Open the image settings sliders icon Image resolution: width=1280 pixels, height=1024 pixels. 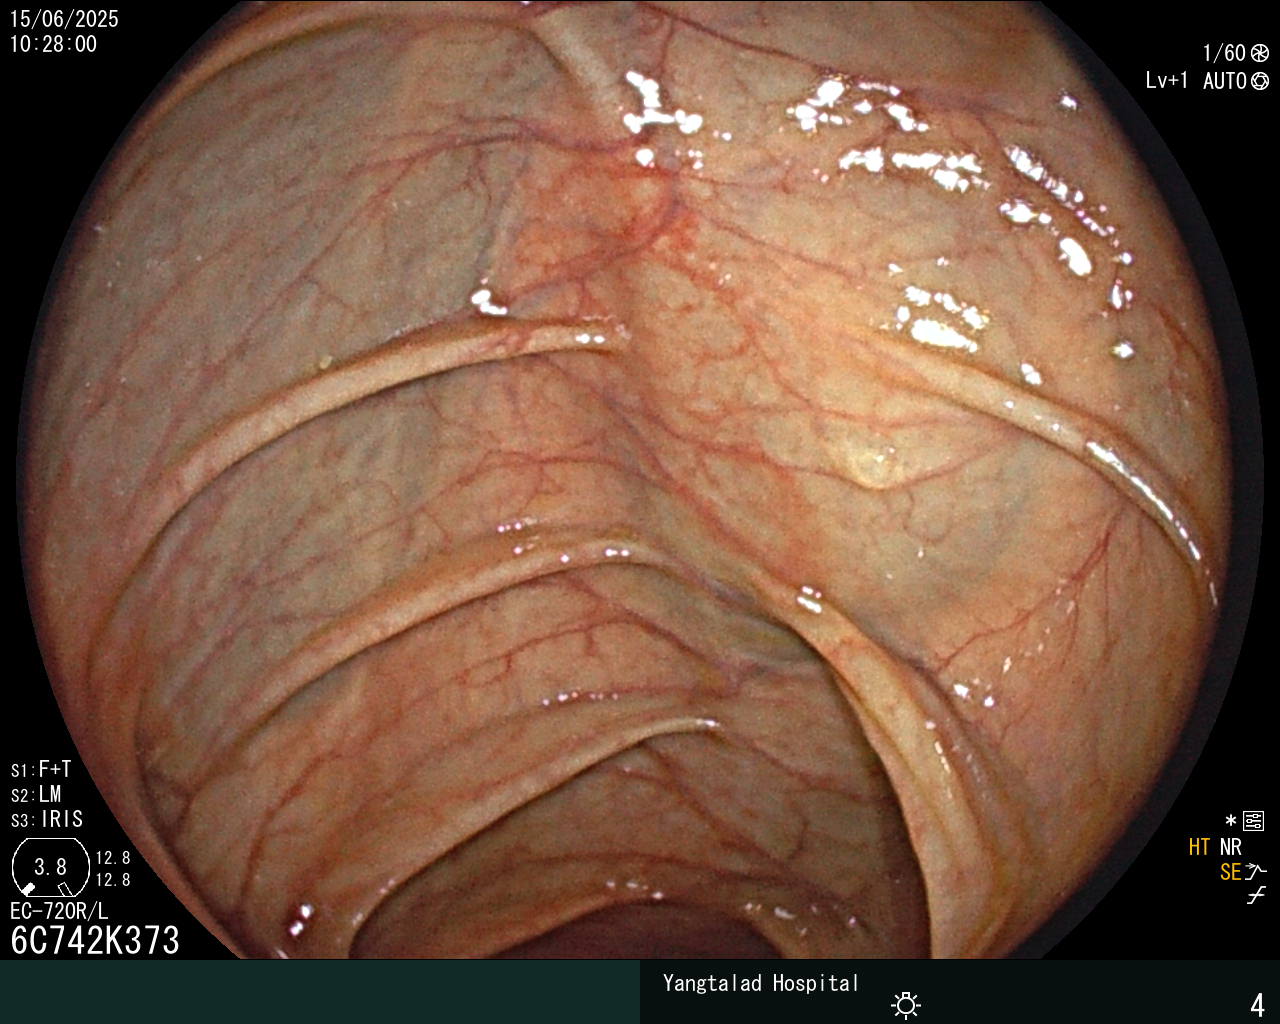1253,822
